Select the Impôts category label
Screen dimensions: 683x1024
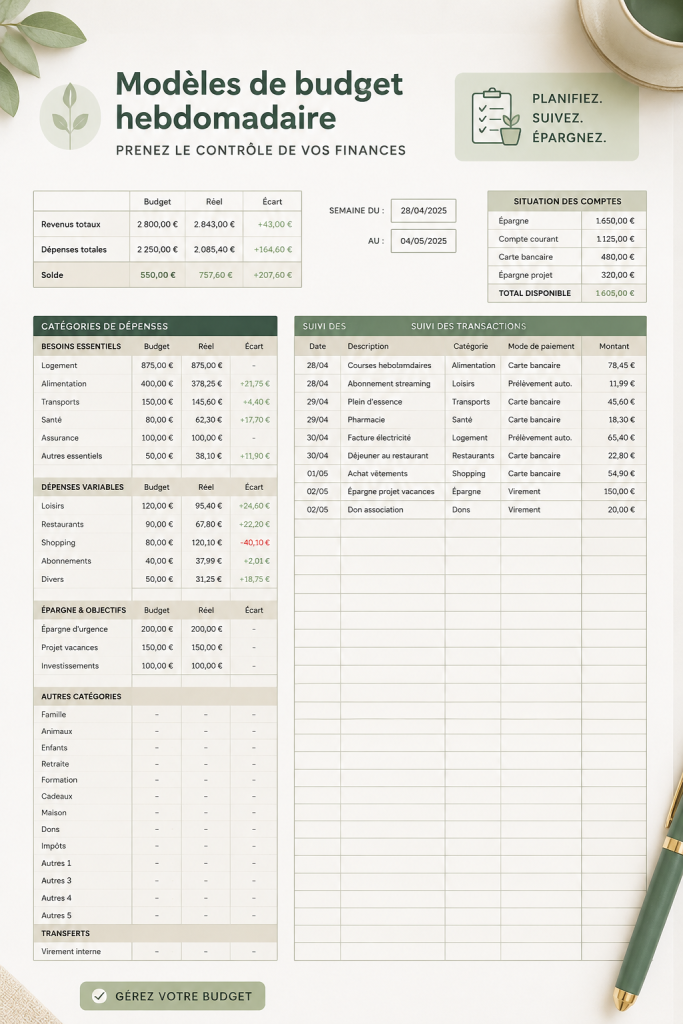(x=54, y=846)
